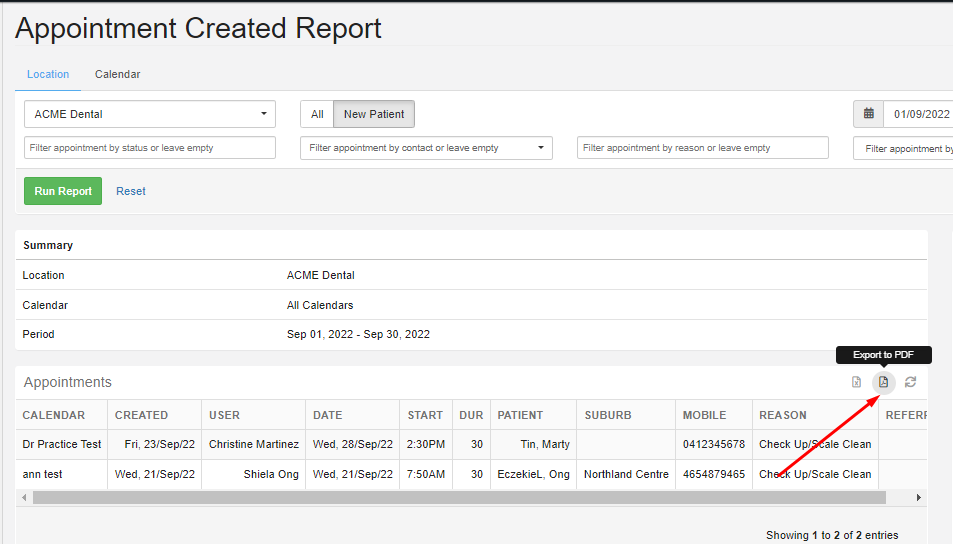
Task: Click the 2:30PM start time cell
Action: (x=426, y=444)
